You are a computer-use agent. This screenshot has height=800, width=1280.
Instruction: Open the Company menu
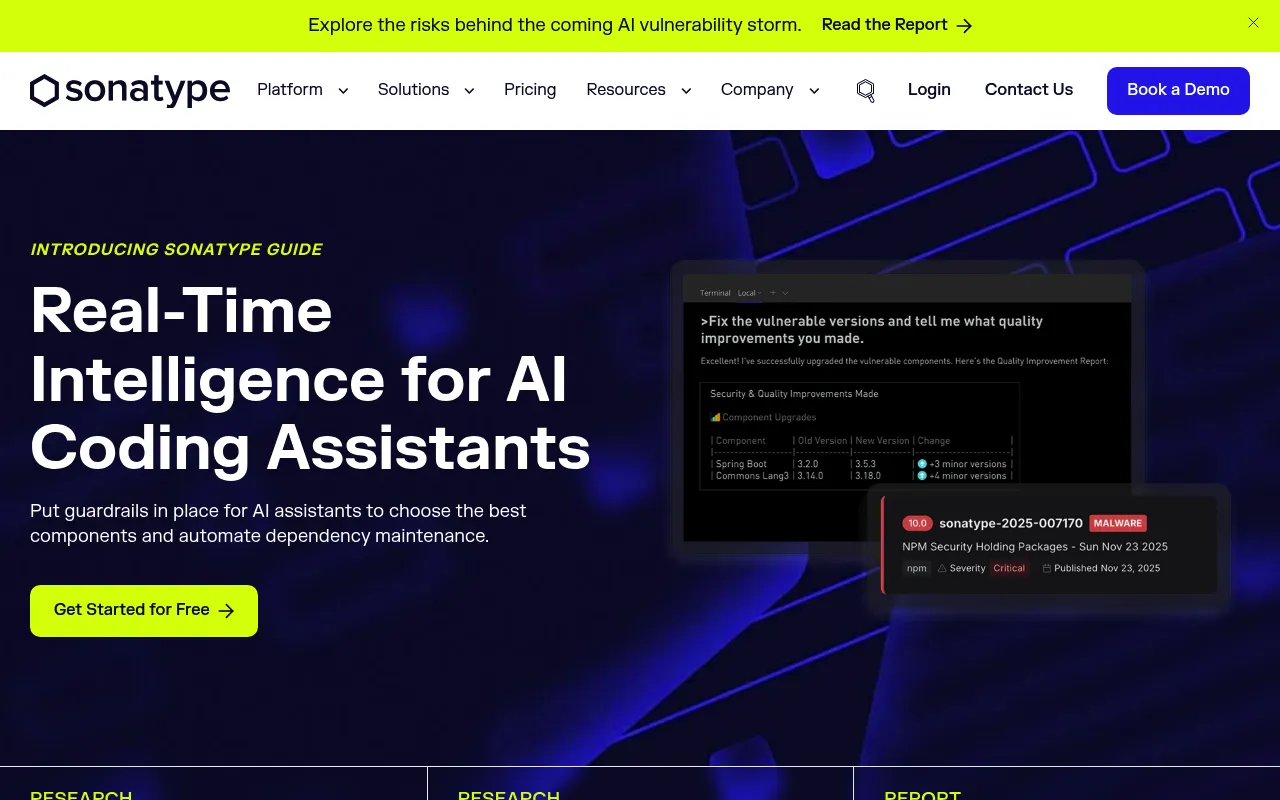click(757, 90)
